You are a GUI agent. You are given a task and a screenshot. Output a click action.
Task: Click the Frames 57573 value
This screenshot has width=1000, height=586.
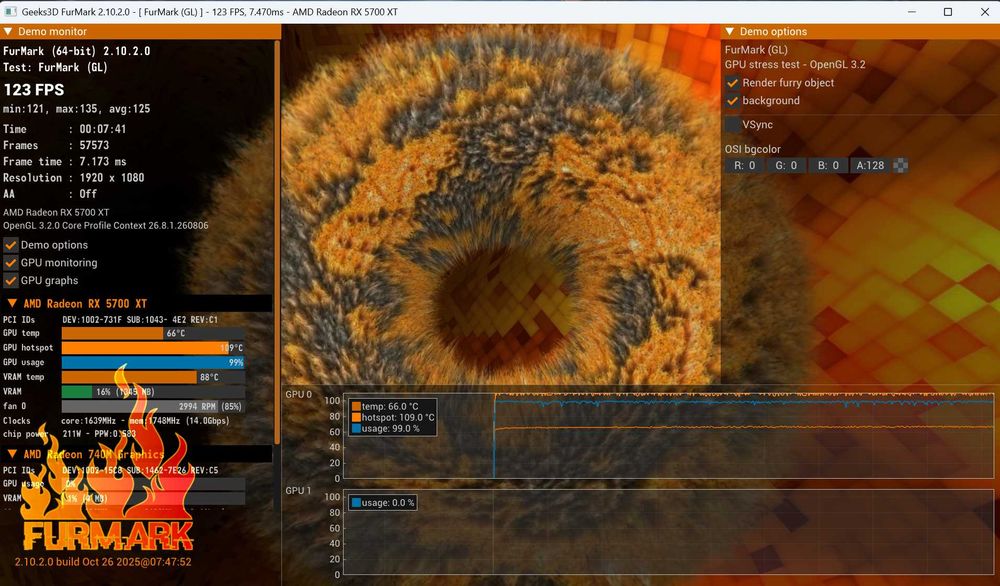coord(94,145)
